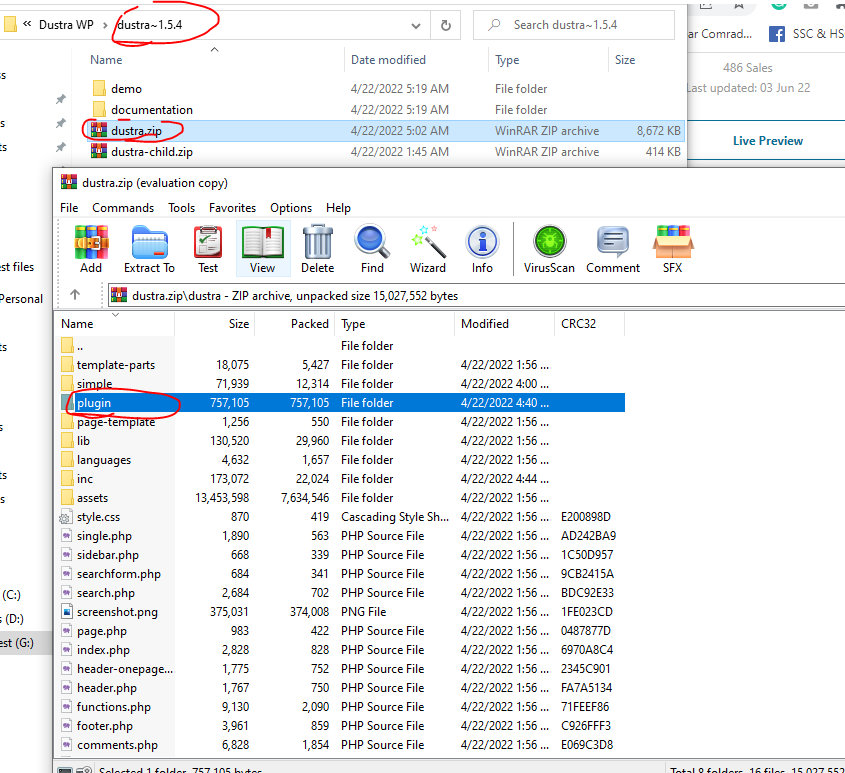Open the File menu
The height and width of the screenshot is (773, 845).
69,208
